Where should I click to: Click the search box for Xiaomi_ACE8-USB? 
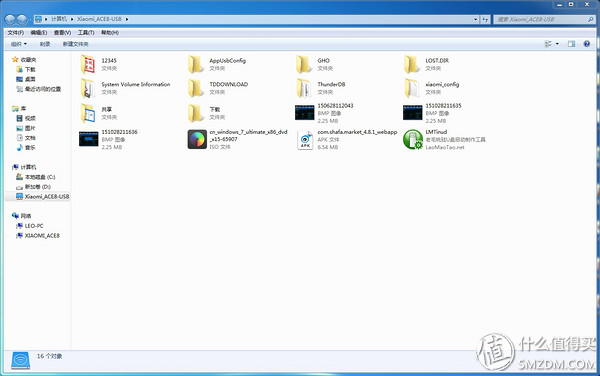(x=544, y=19)
